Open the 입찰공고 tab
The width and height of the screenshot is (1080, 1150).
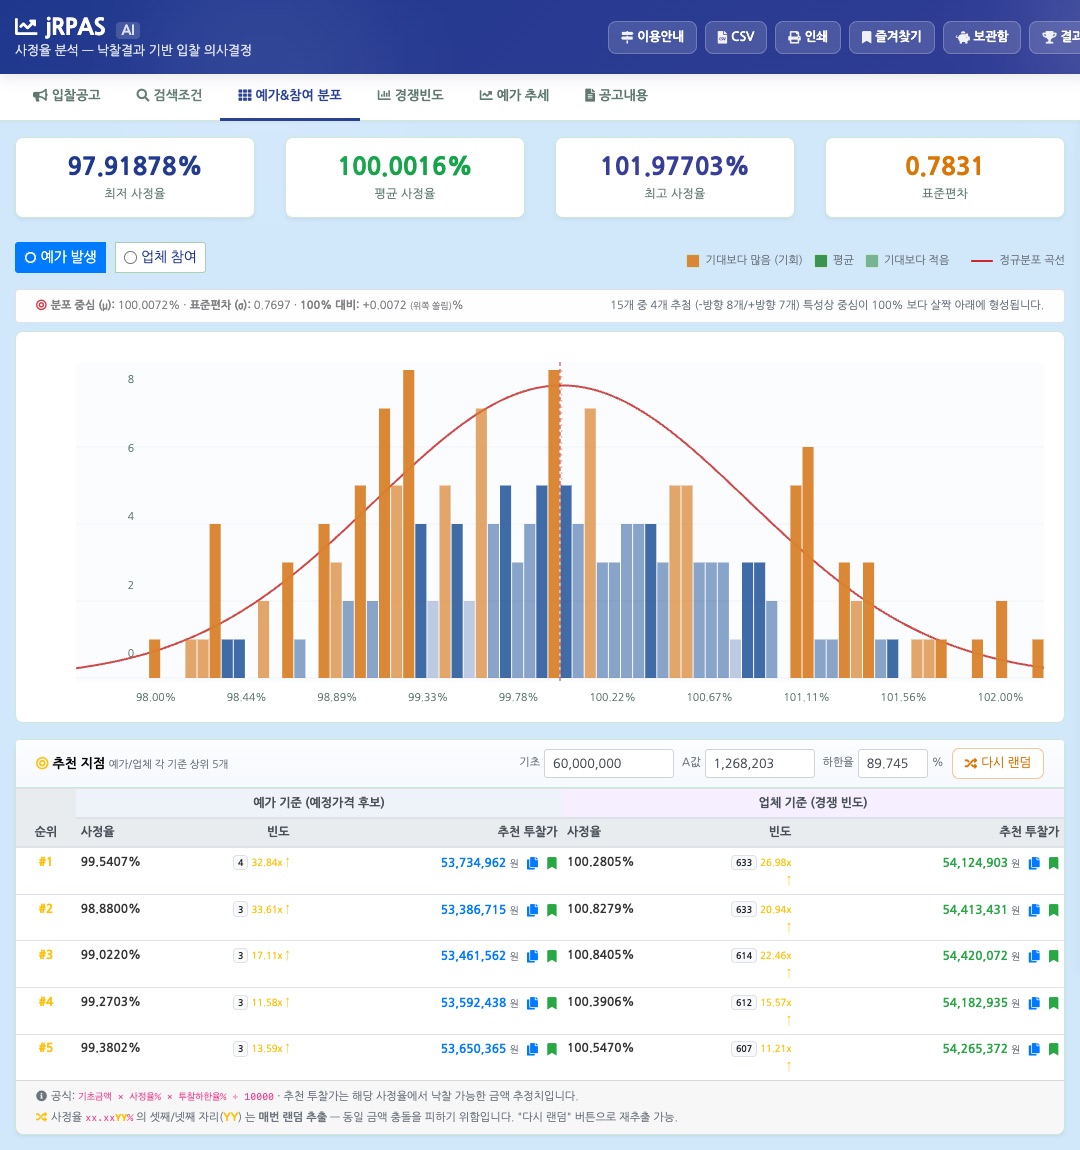pos(67,95)
